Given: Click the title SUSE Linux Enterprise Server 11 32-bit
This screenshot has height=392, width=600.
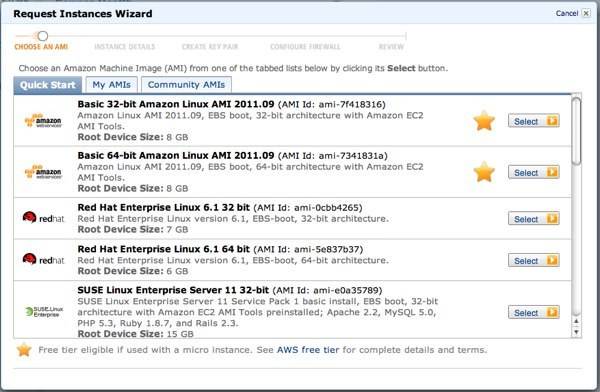Looking at the screenshot, I should point(173,290).
